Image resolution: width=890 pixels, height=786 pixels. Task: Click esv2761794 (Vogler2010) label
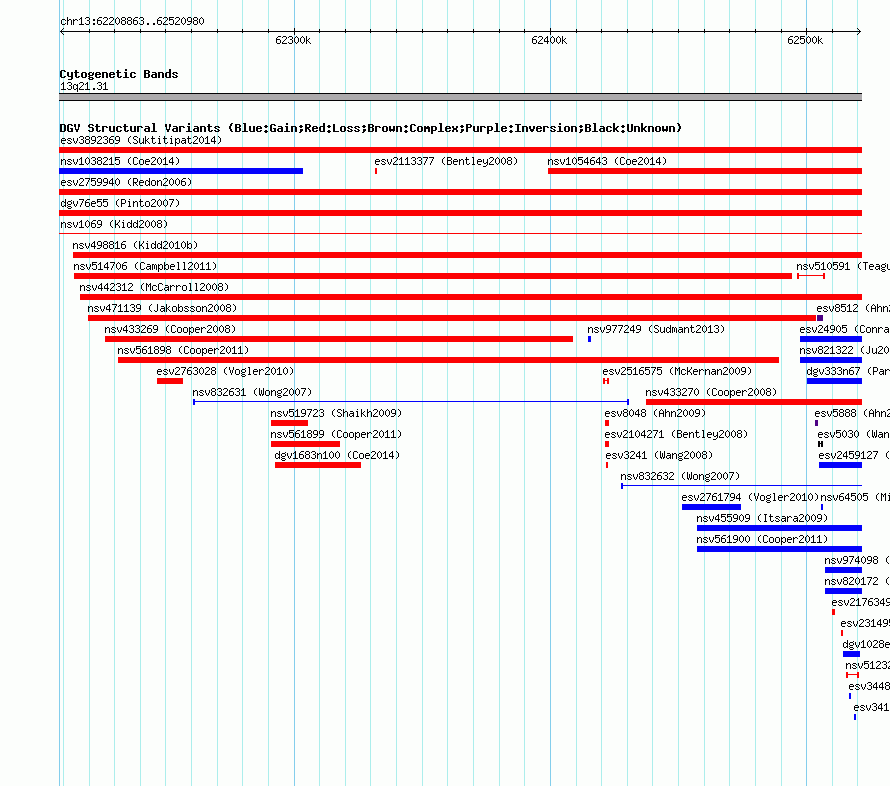750,497
